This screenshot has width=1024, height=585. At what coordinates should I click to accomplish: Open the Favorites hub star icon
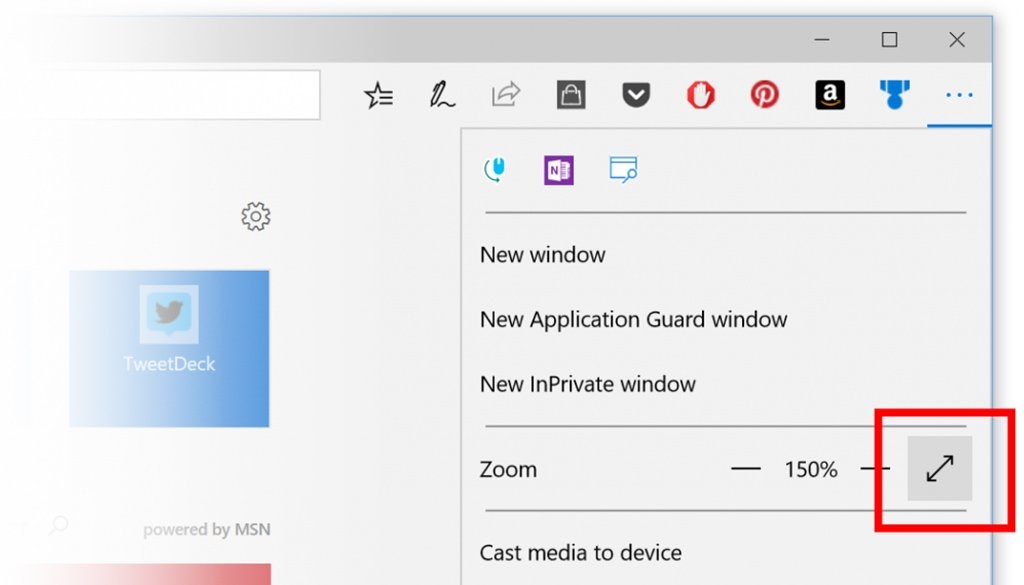pyautogui.click(x=378, y=95)
